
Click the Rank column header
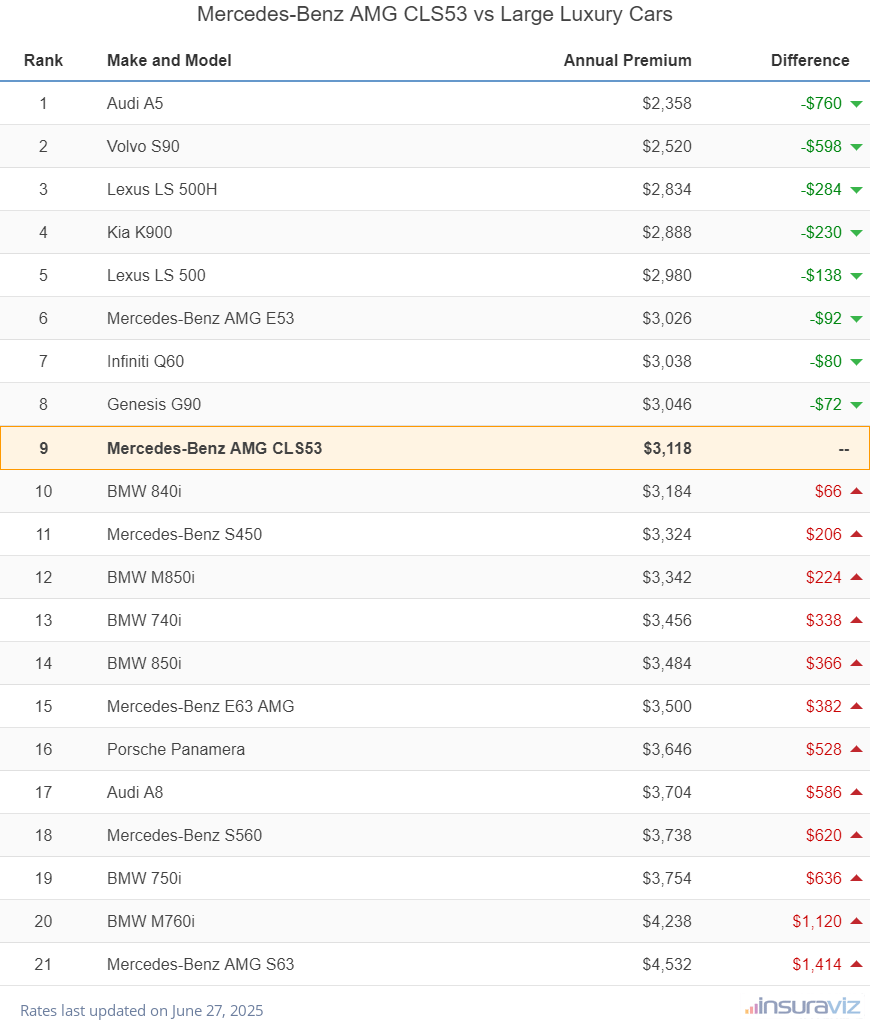point(43,60)
